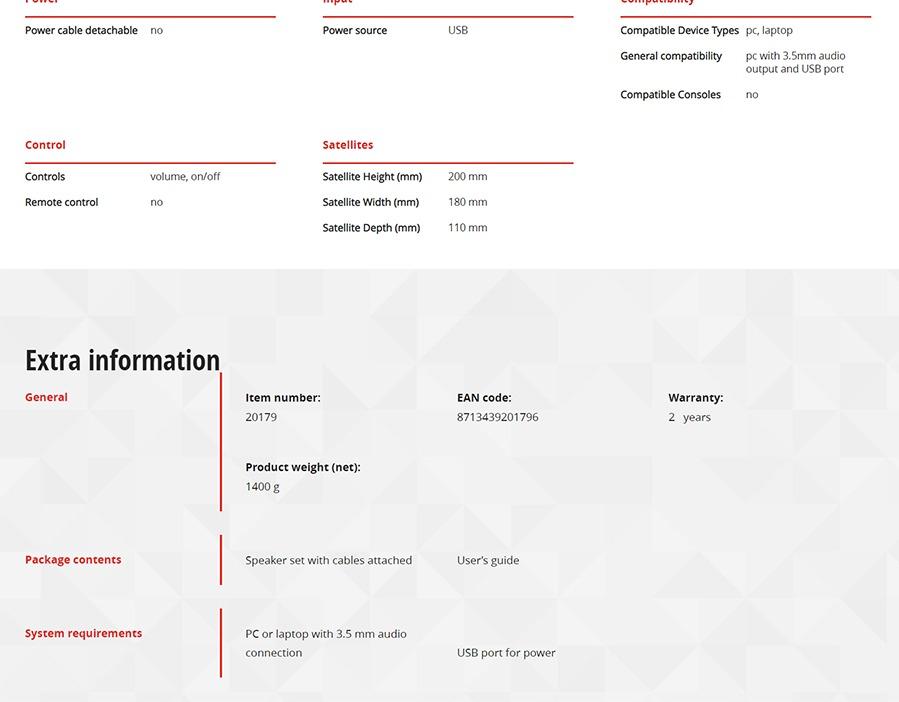Click the Satellite Width value 180 mm
This screenshot has width=899, height=702.
[x=467, y=202]
